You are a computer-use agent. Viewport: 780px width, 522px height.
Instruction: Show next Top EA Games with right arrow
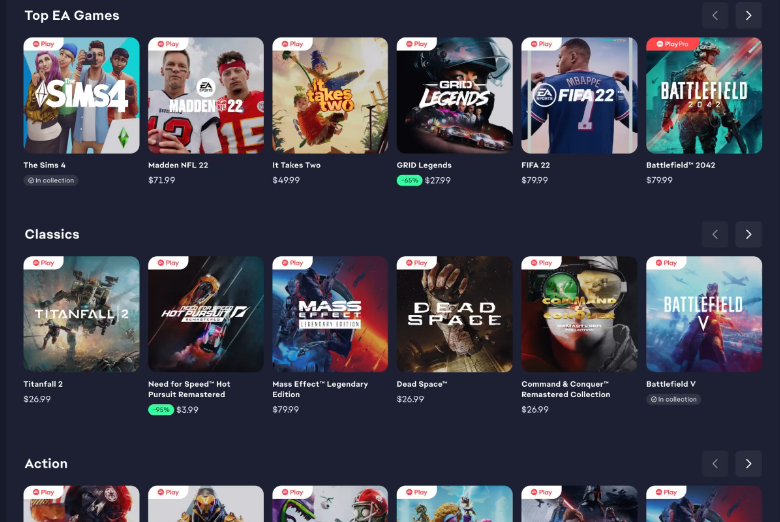coord(748,15)
